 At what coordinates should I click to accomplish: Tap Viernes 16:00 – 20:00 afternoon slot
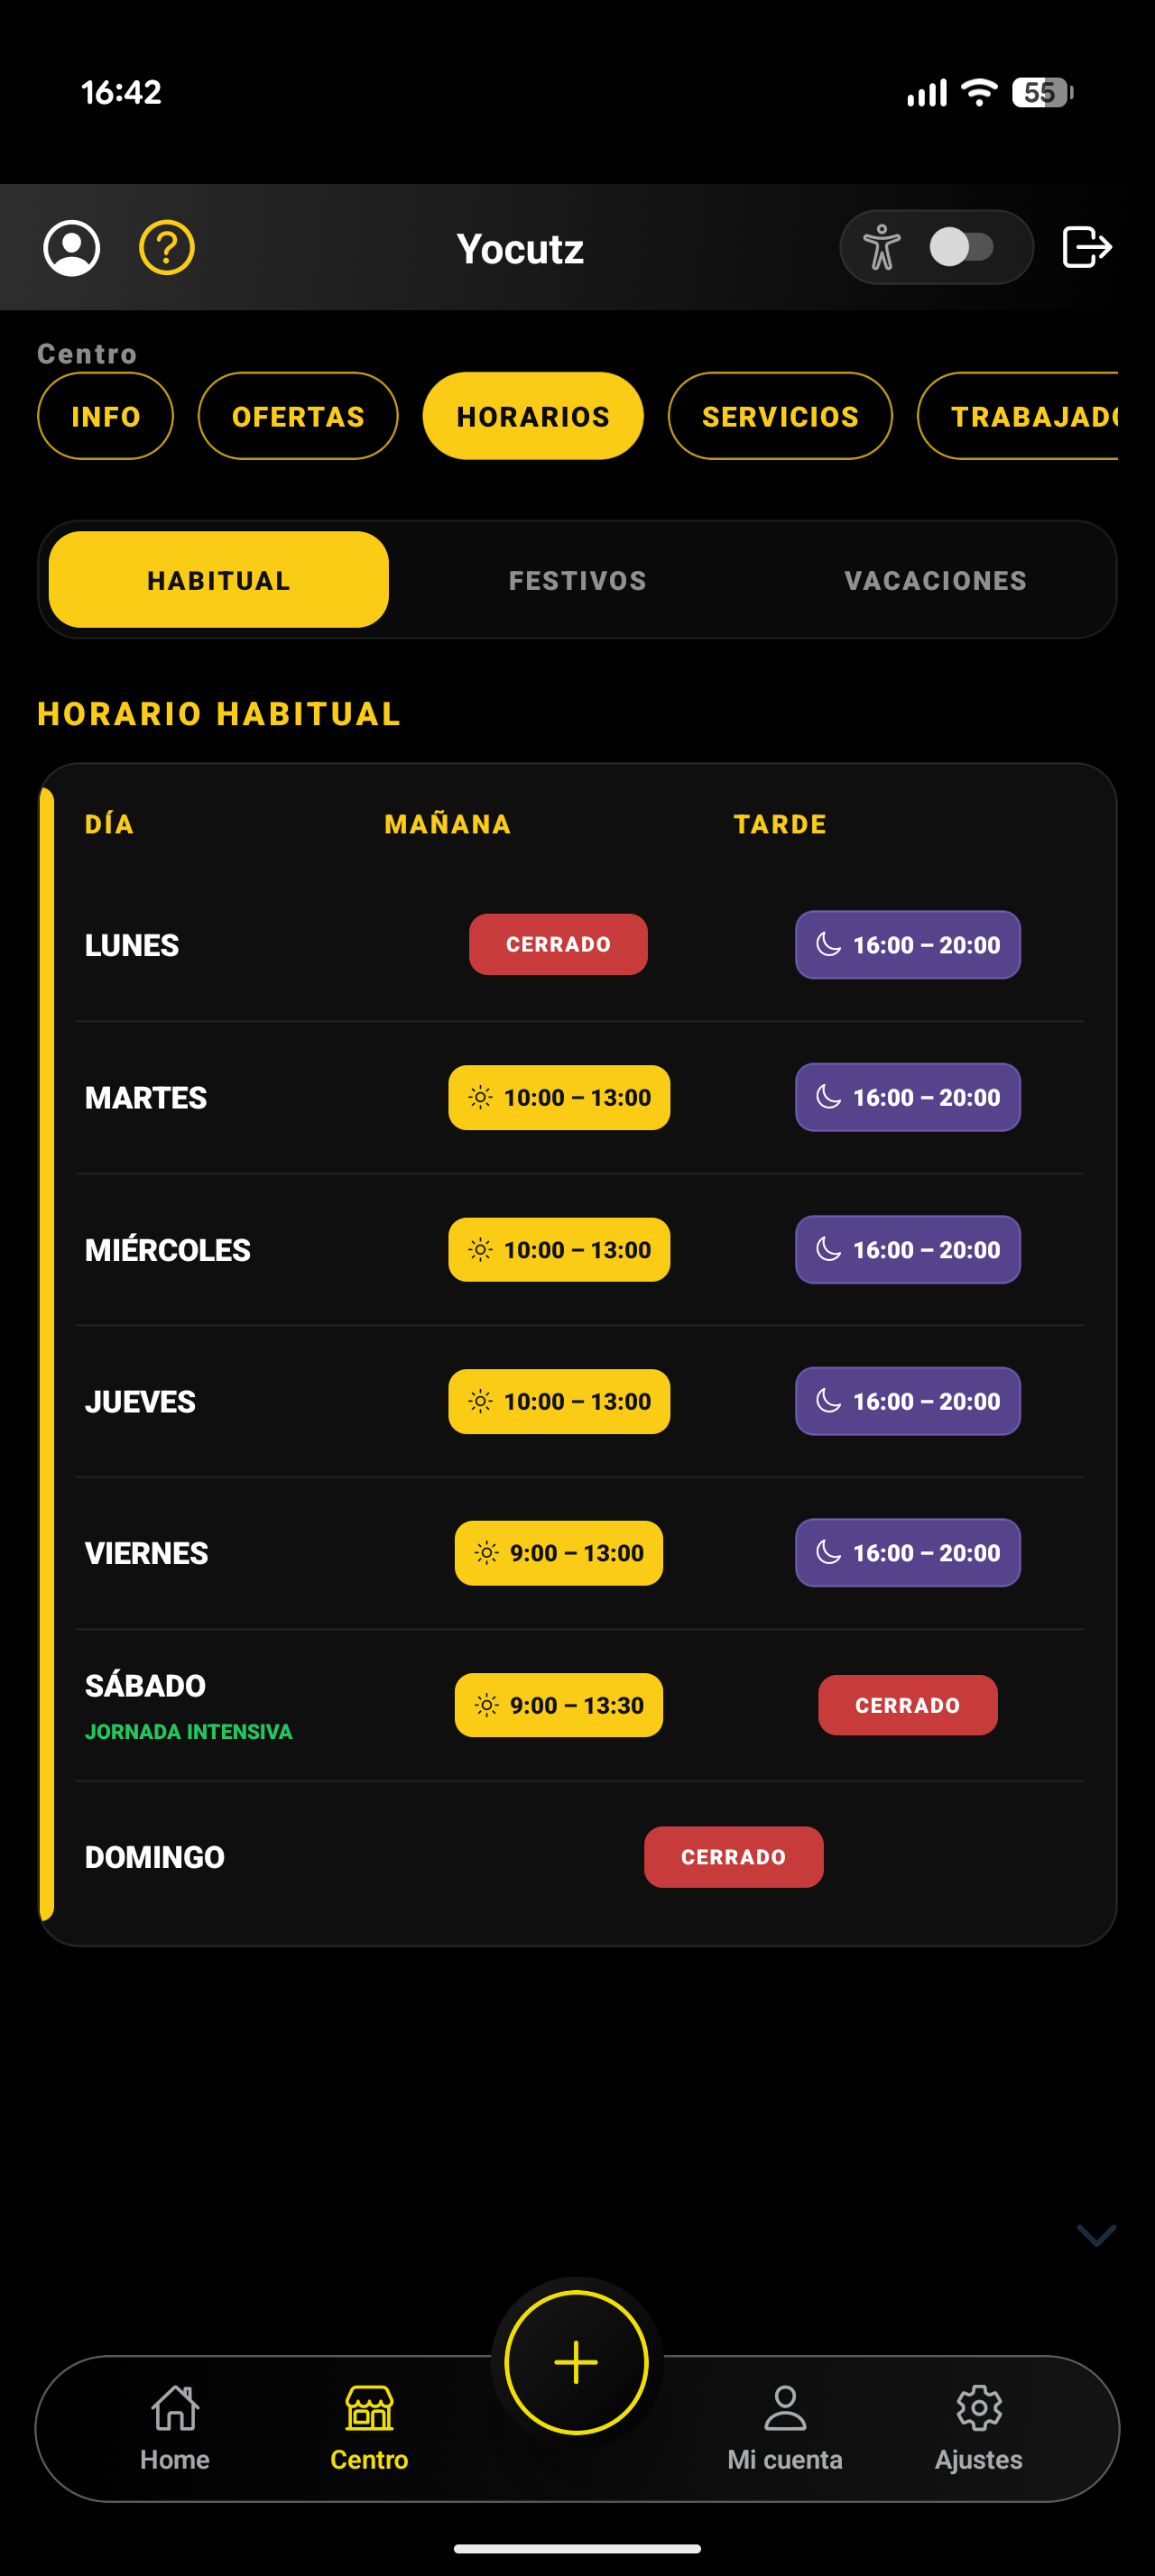pyautogui.click(x=908, y=1553)
